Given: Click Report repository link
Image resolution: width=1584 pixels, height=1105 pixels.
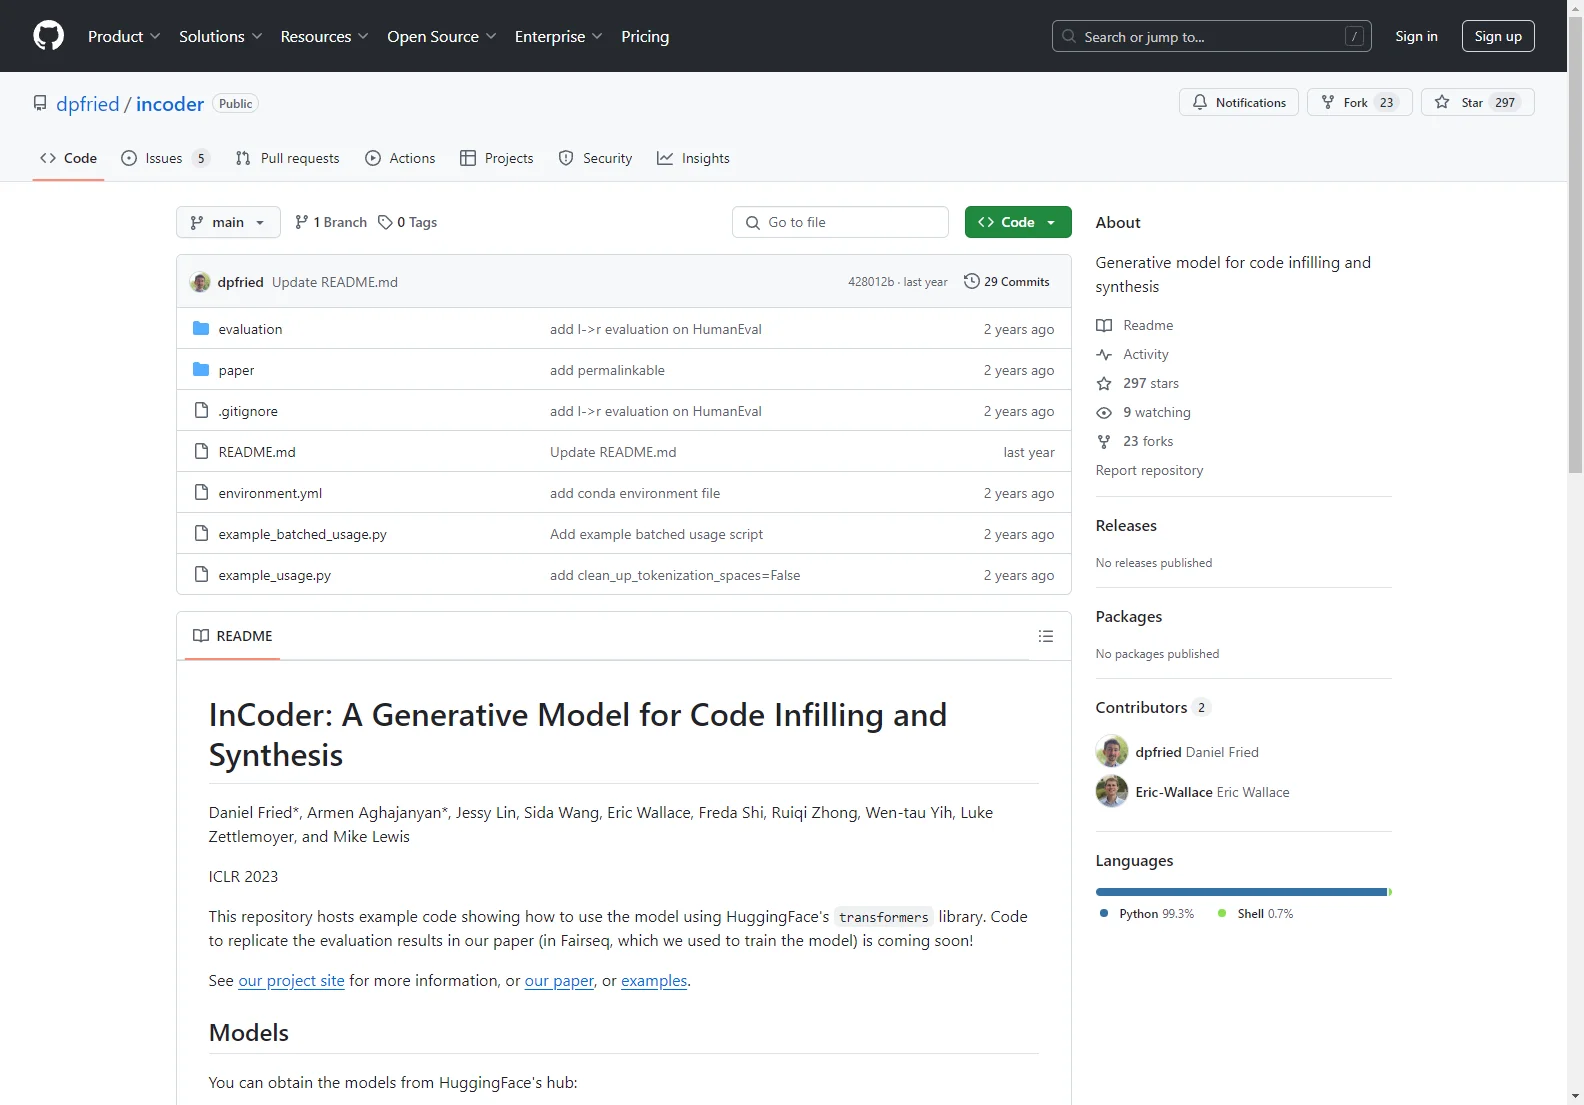Looking at the screenshot, I should 1149,470.
